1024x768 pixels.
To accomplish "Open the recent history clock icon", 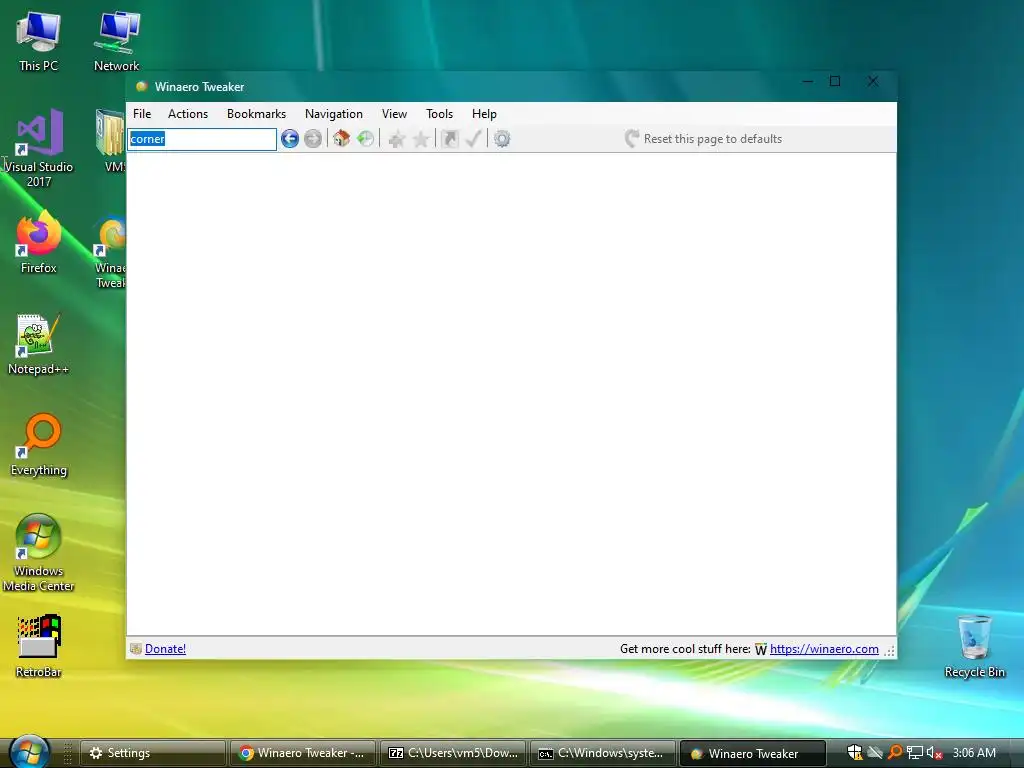I will 366,138.
